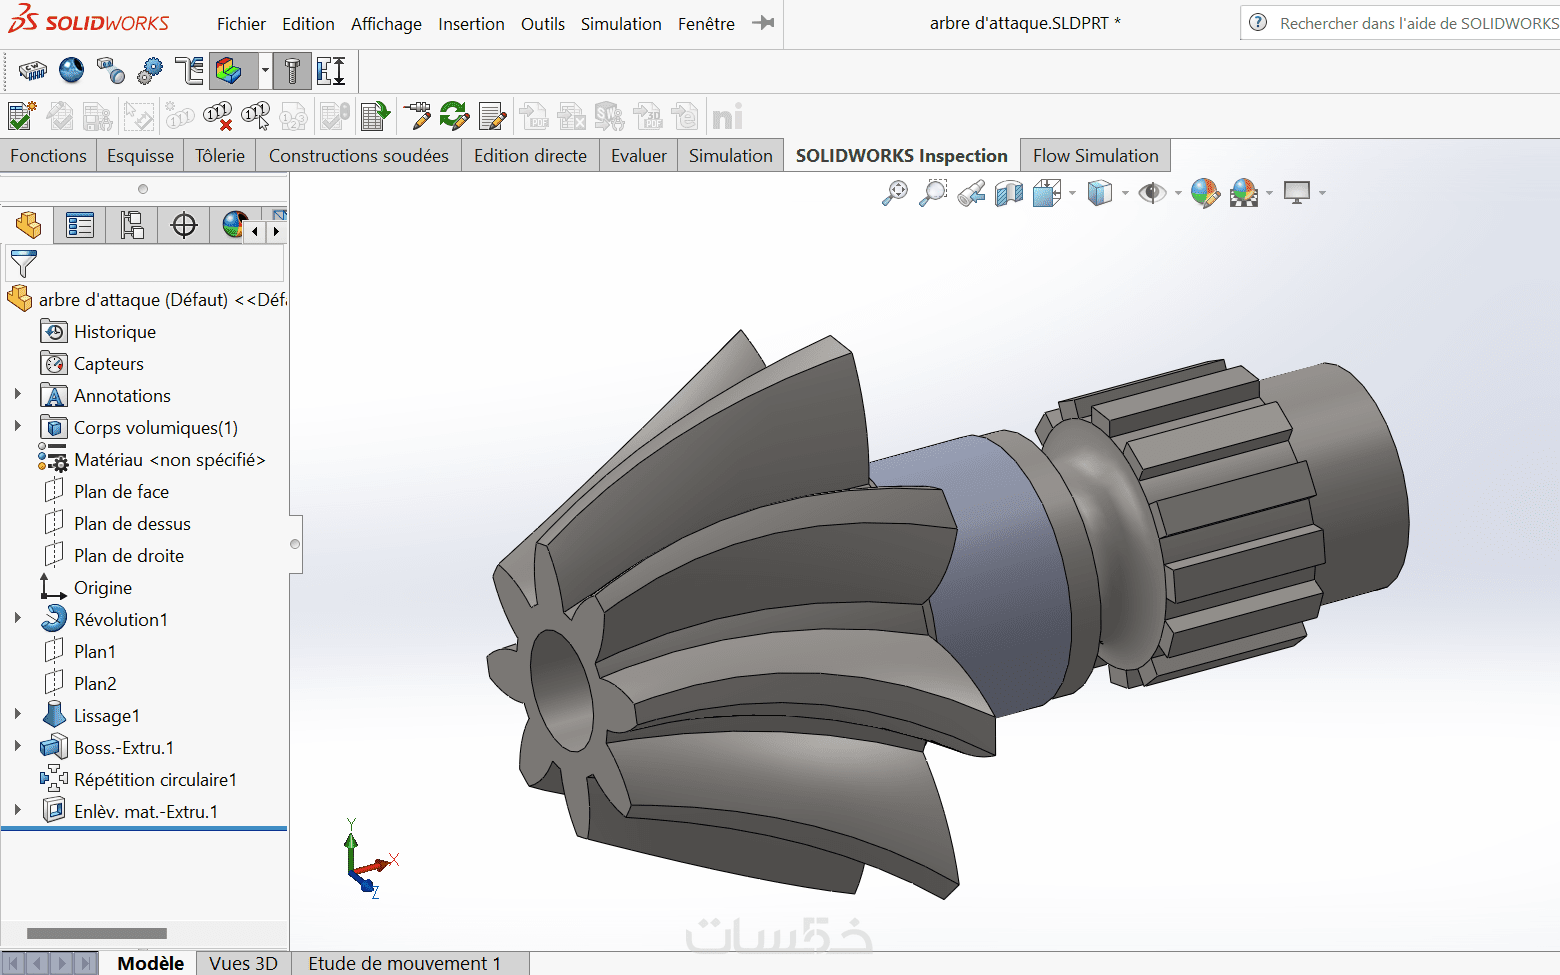Toggle the Toolbox bolt add-in icon

coord(292,71)
